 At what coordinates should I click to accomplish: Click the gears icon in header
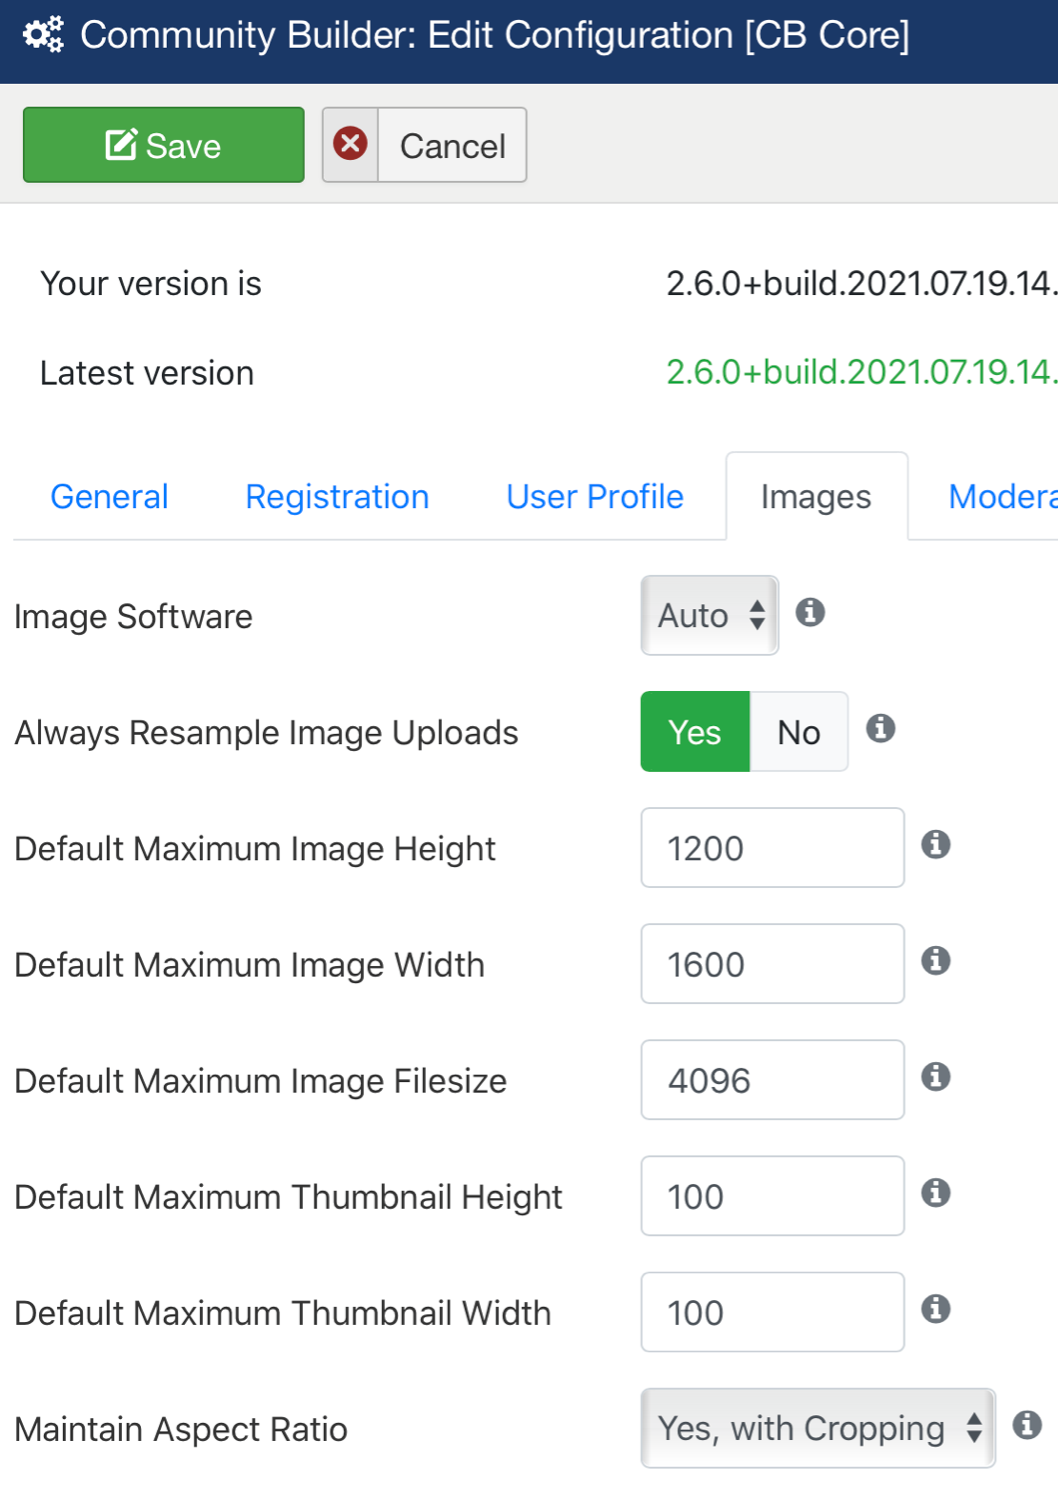[43, 35]
